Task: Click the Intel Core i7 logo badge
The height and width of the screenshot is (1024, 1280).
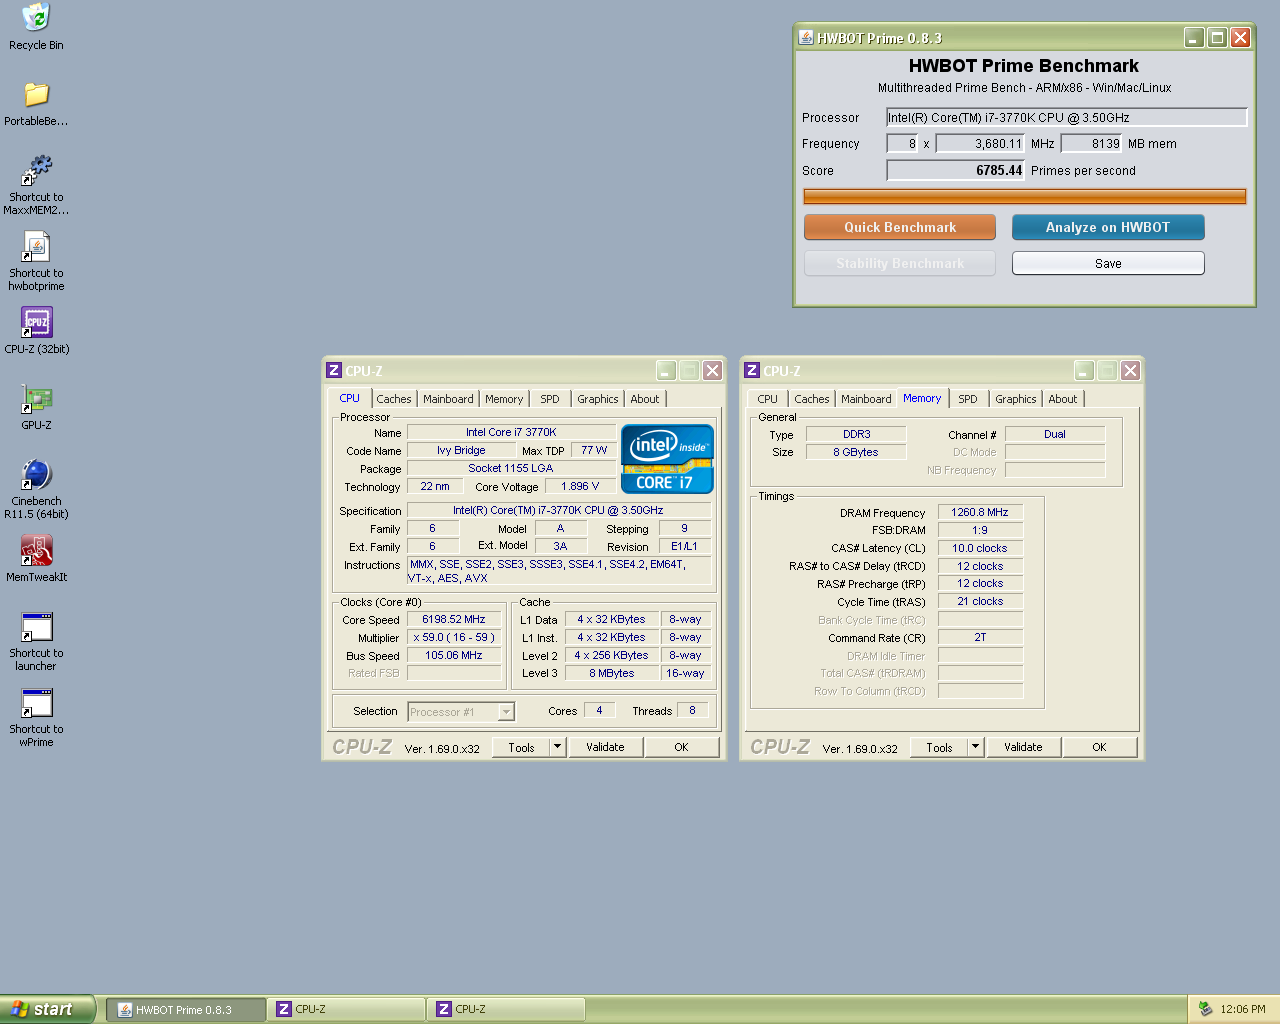Action: point(667,459)
